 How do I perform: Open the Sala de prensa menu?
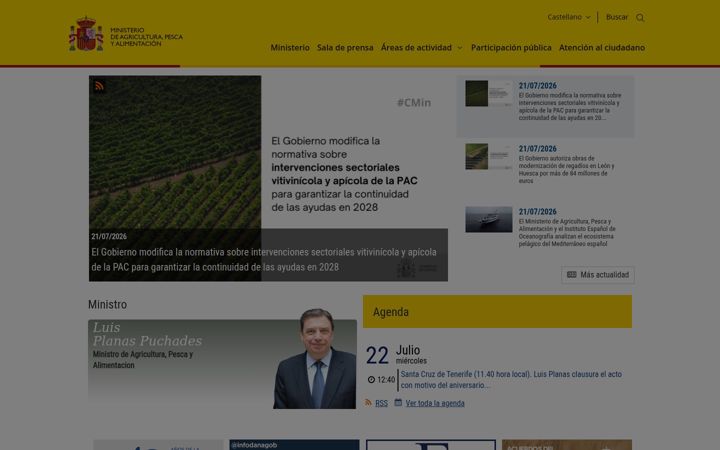click(345, 47)
